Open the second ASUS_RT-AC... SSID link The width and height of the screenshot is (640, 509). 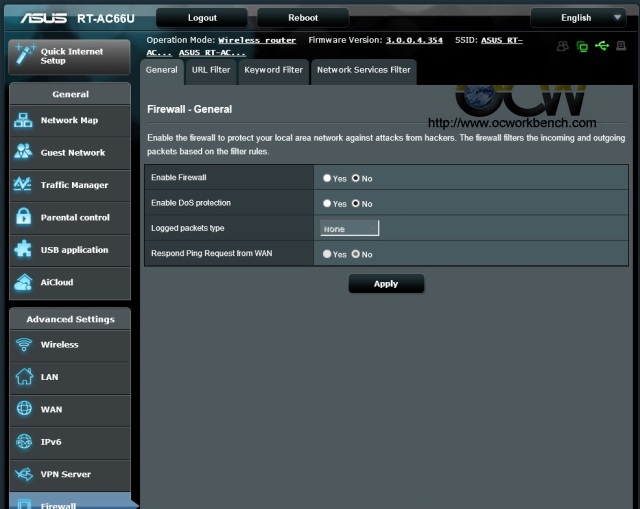[212, 53]
